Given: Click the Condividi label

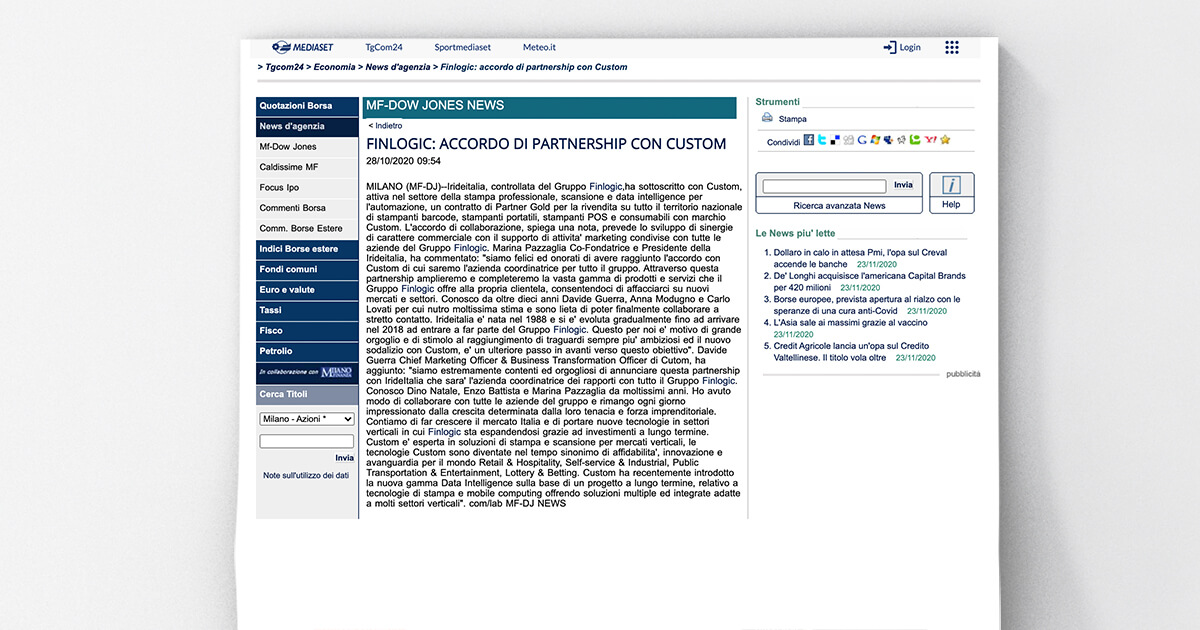Looking at the screenshot, I should point(783,142).
